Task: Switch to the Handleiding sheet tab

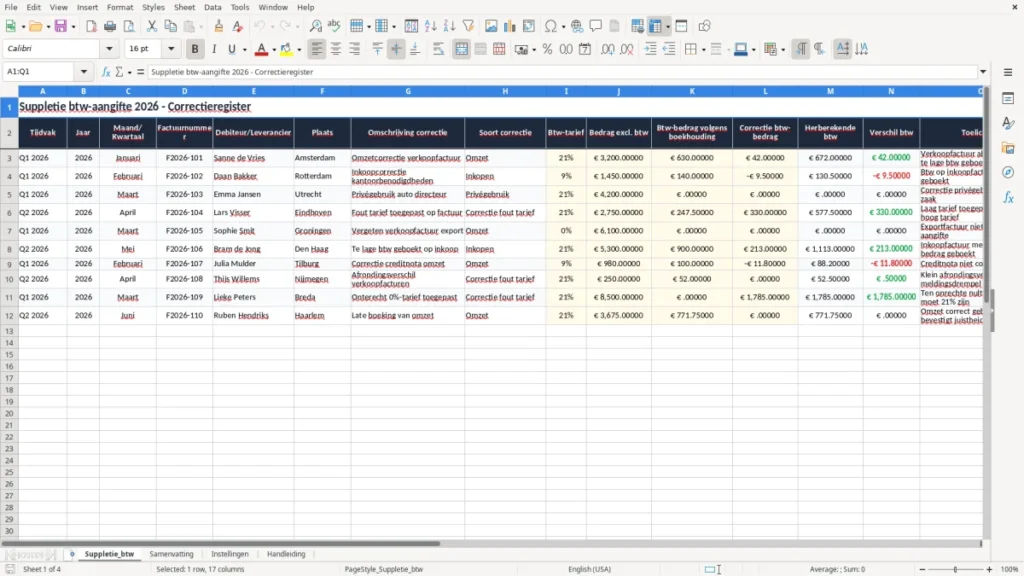Action: pos(286,554)
